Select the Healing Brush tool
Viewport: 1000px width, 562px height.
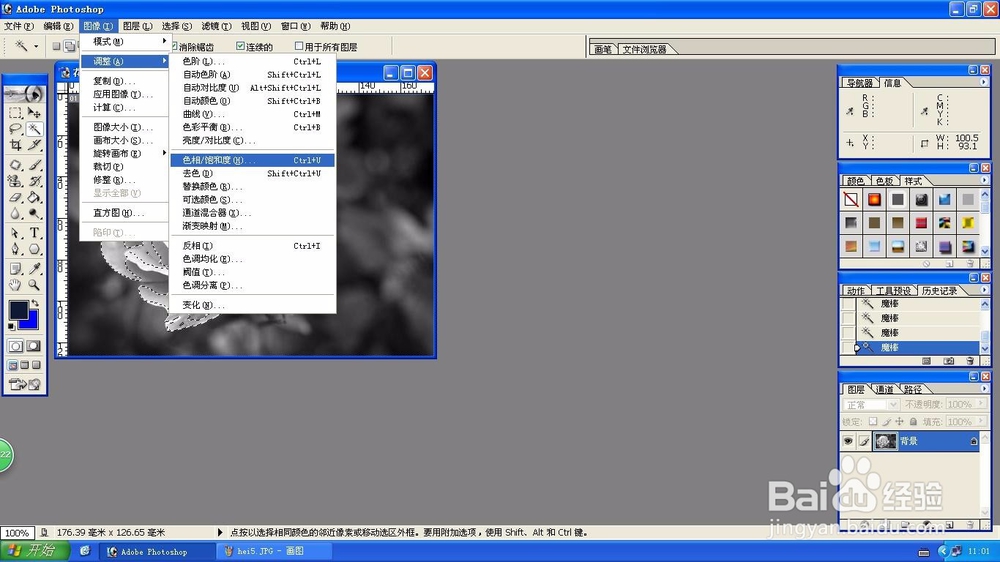click(x=15, y=165)
